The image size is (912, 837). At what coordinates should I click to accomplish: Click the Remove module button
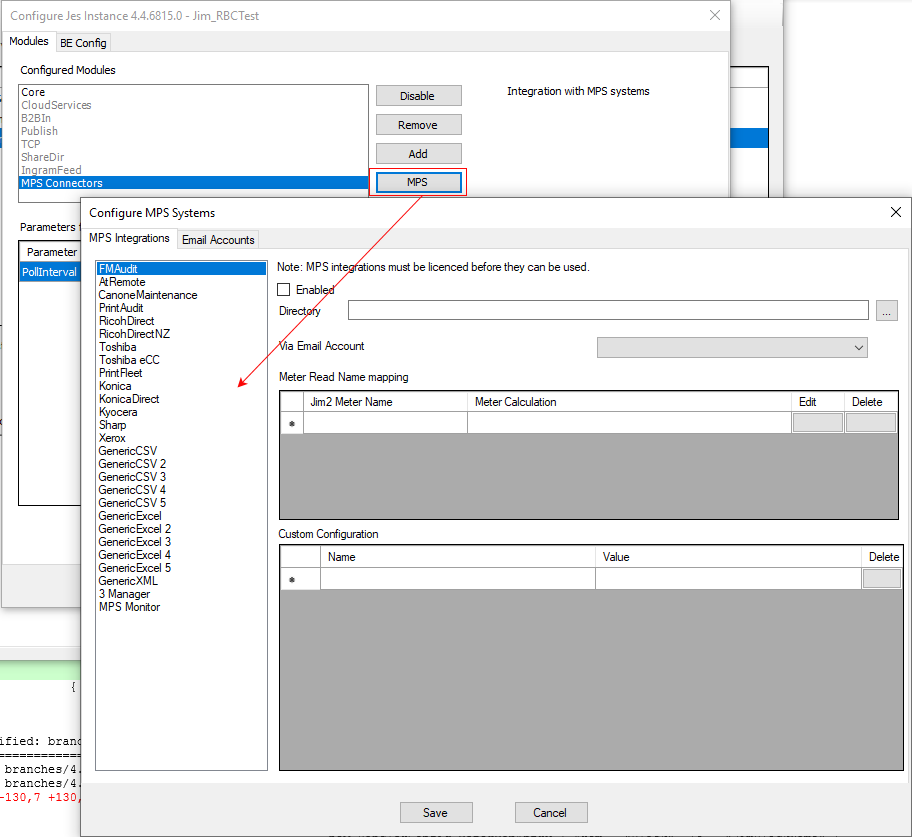click(x=417, y=125)
